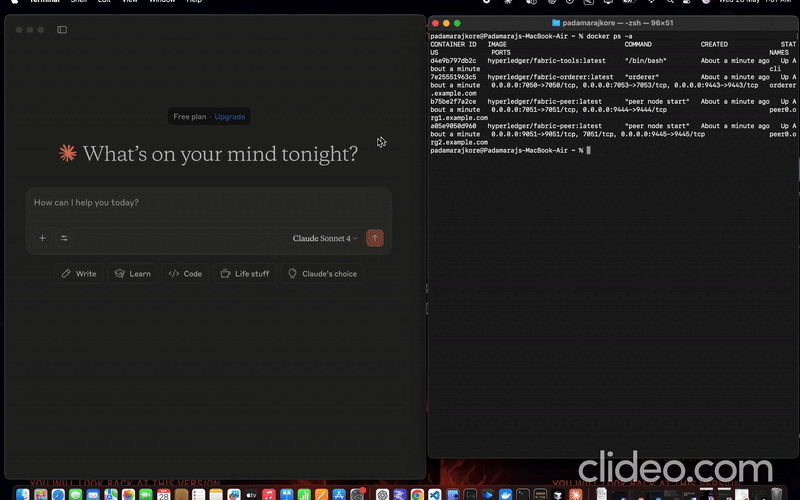The image size is (800, 500).
Task: Click the CREATED column header in Terminal
Action: tap(714, 44)
